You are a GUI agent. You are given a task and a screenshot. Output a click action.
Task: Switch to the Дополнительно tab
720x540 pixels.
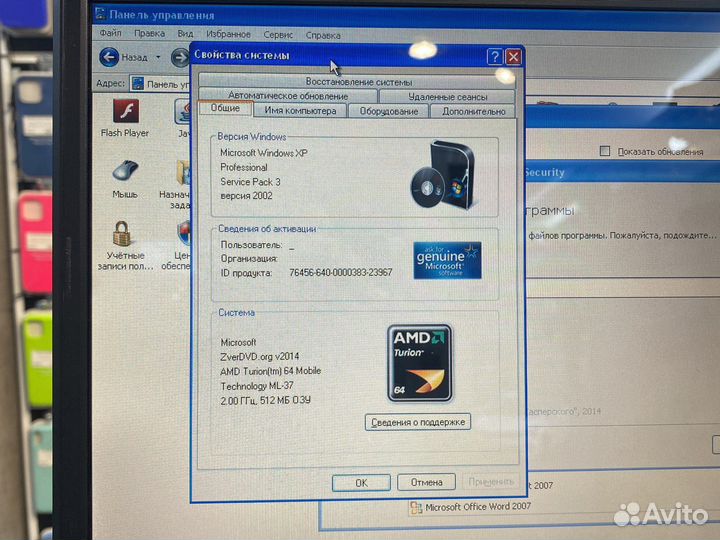click(473, 112)
